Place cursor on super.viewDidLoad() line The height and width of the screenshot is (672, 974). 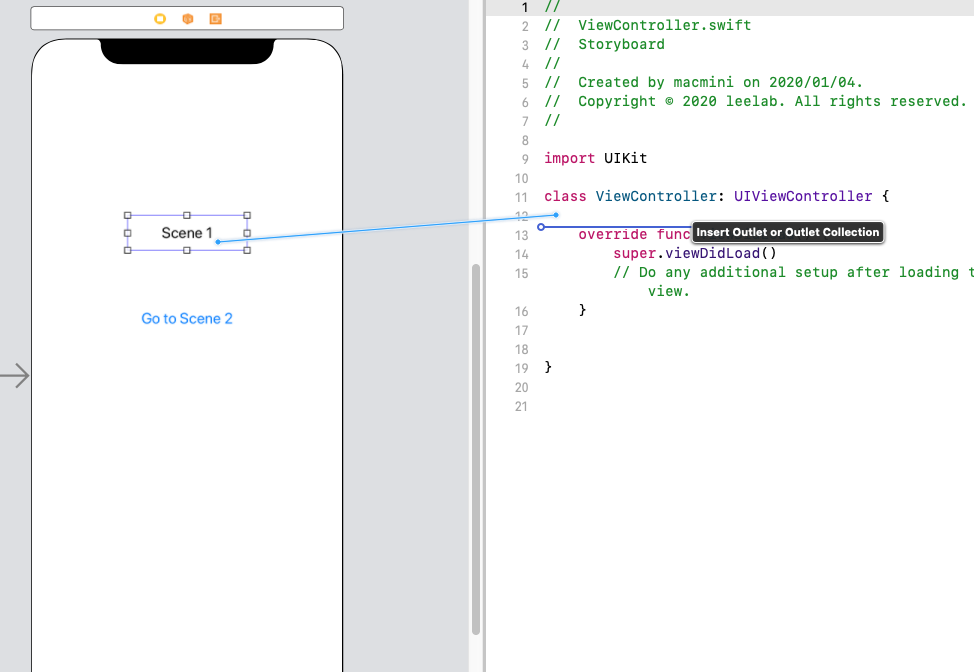click(x=695, y=253)
